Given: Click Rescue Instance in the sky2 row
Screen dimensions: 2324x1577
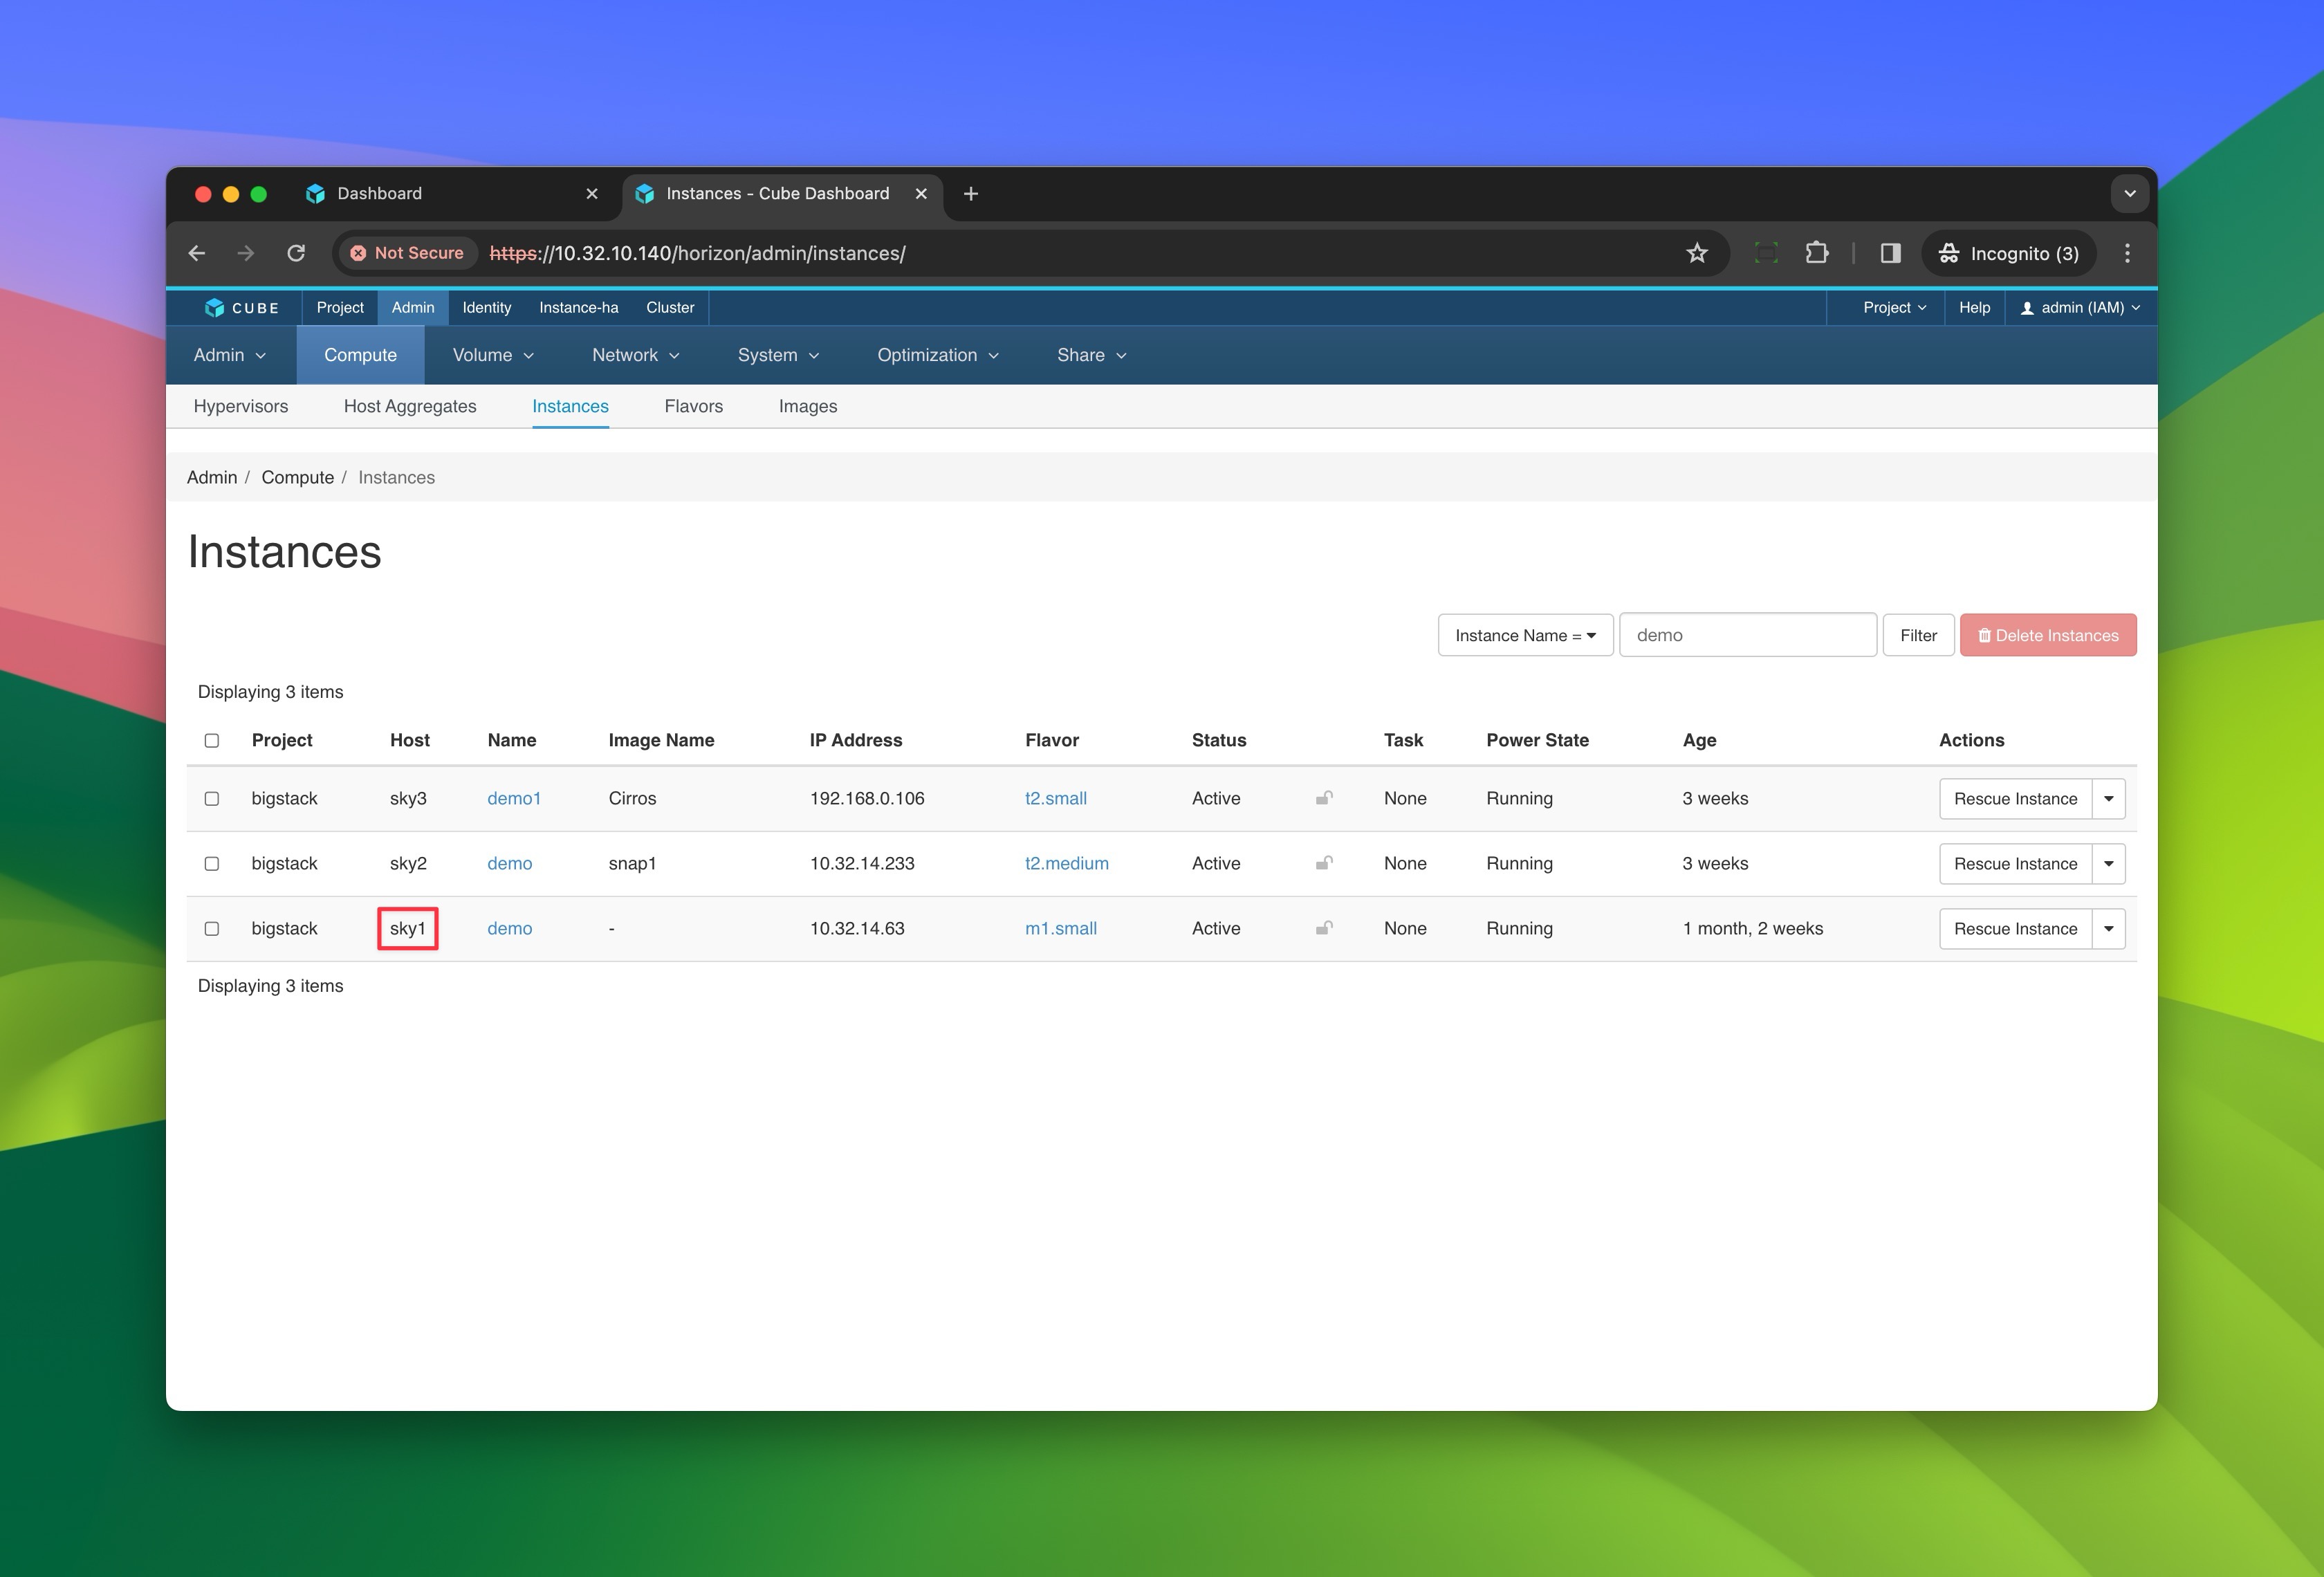Looking at the screenshot, I should tap(2015, 864).
